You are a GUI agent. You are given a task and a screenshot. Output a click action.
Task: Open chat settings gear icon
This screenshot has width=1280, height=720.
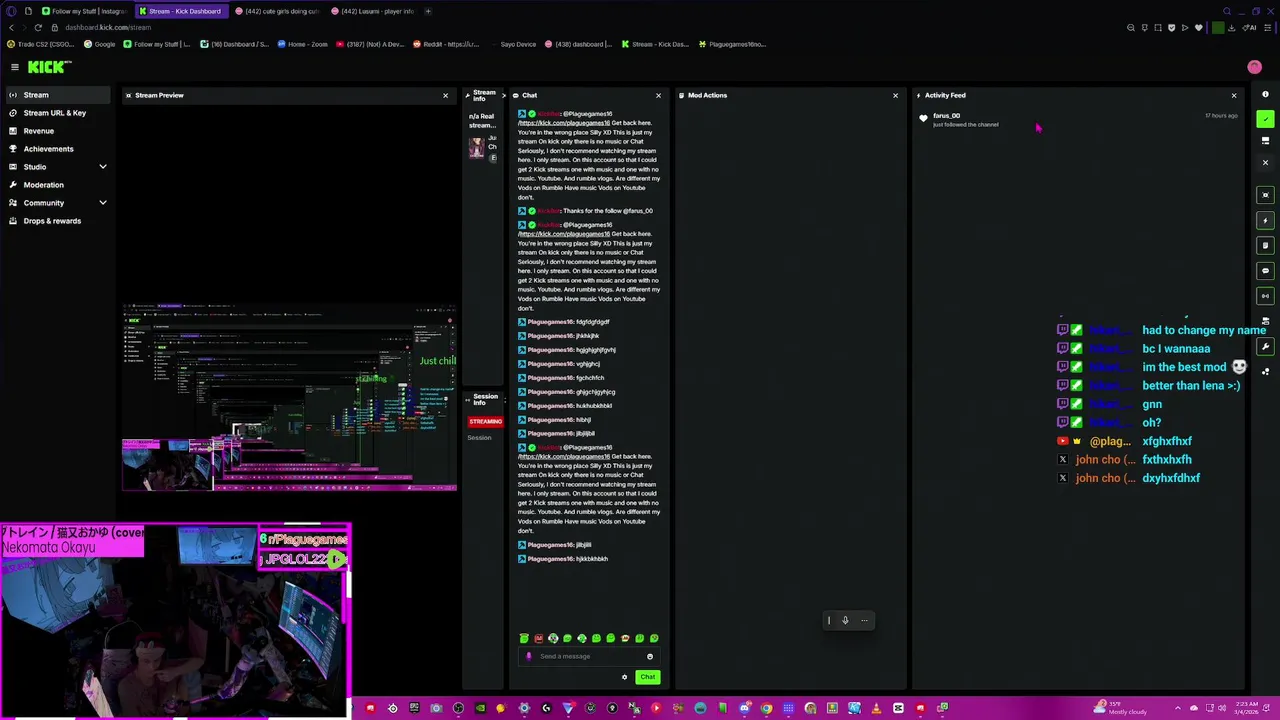[625, 677]
